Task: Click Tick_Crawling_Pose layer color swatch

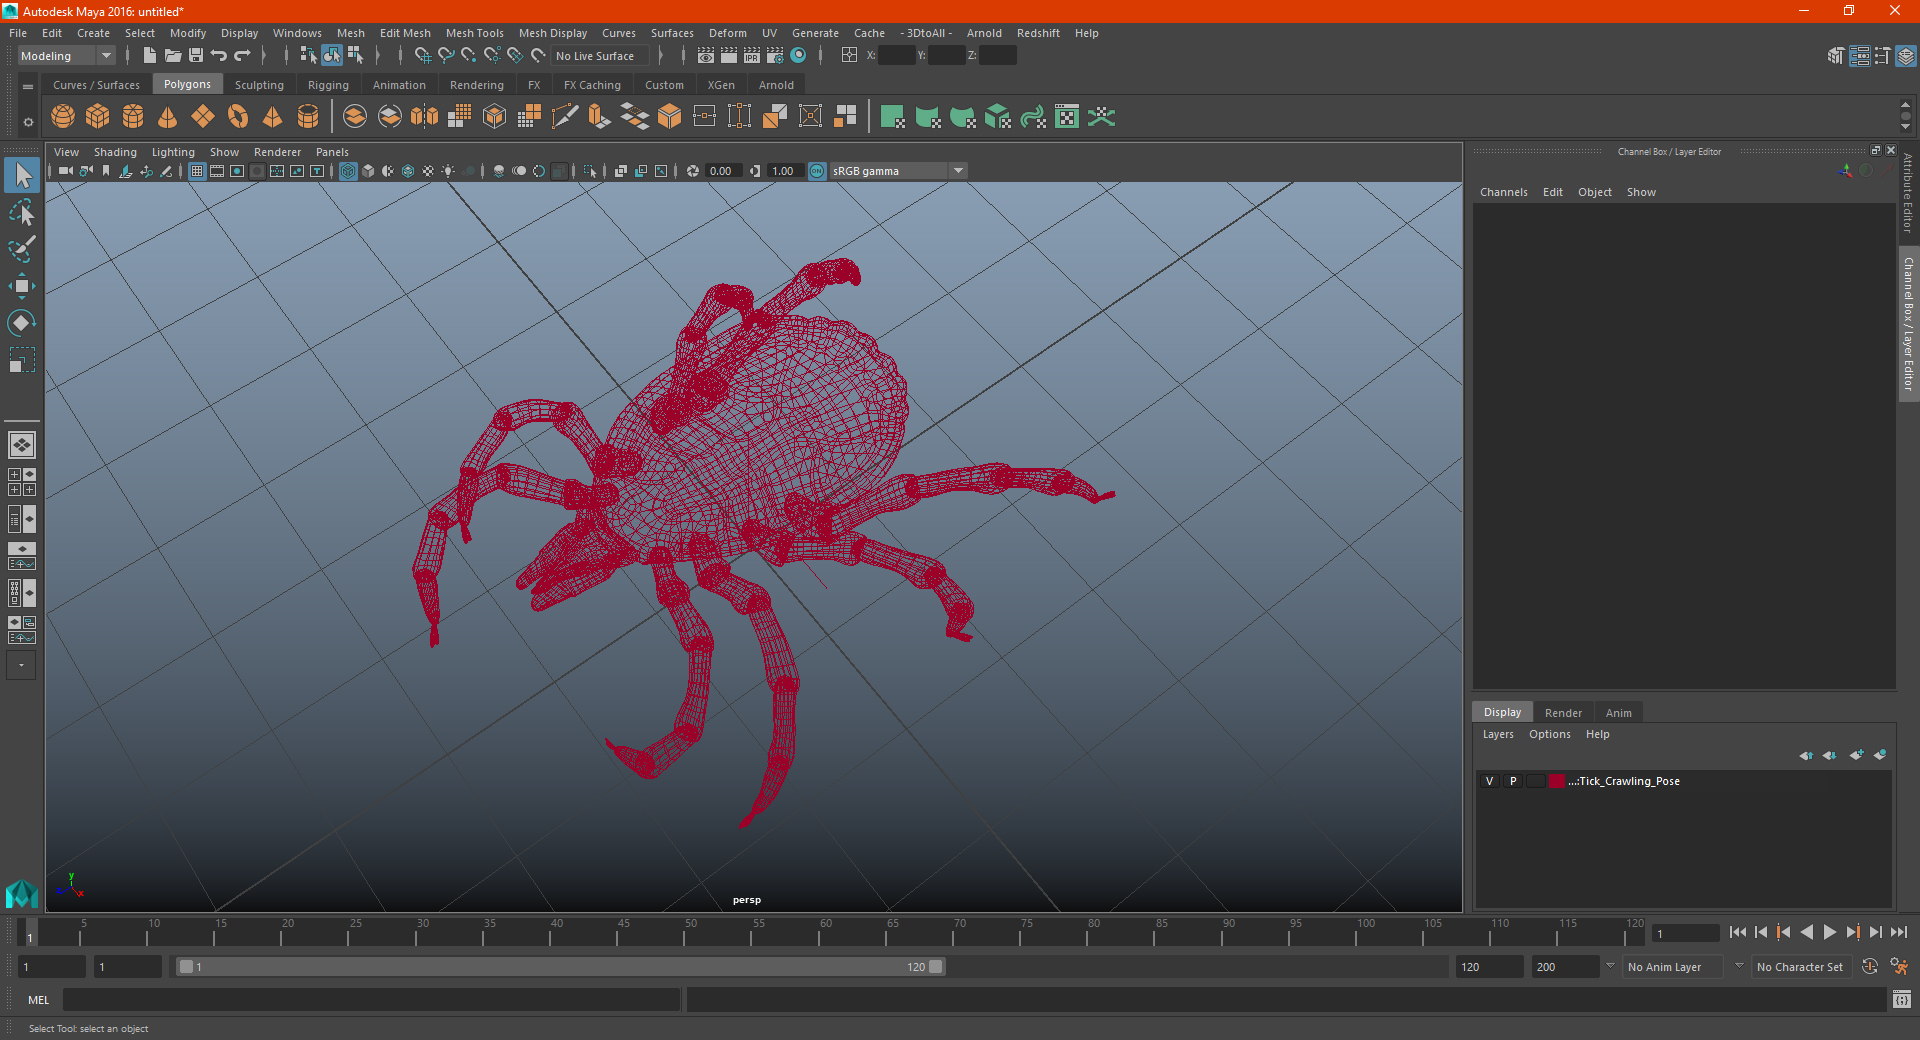Action: [1557, 781]
